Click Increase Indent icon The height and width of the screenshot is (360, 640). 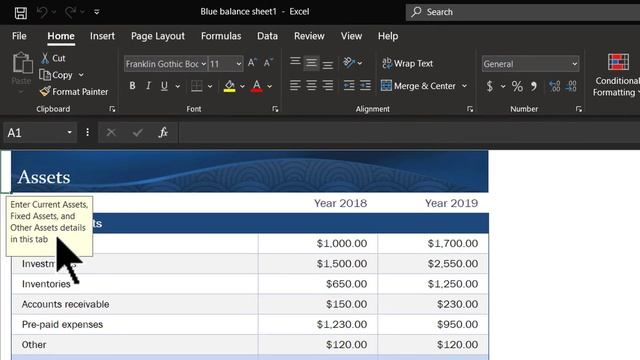click(x=365, y=85)
